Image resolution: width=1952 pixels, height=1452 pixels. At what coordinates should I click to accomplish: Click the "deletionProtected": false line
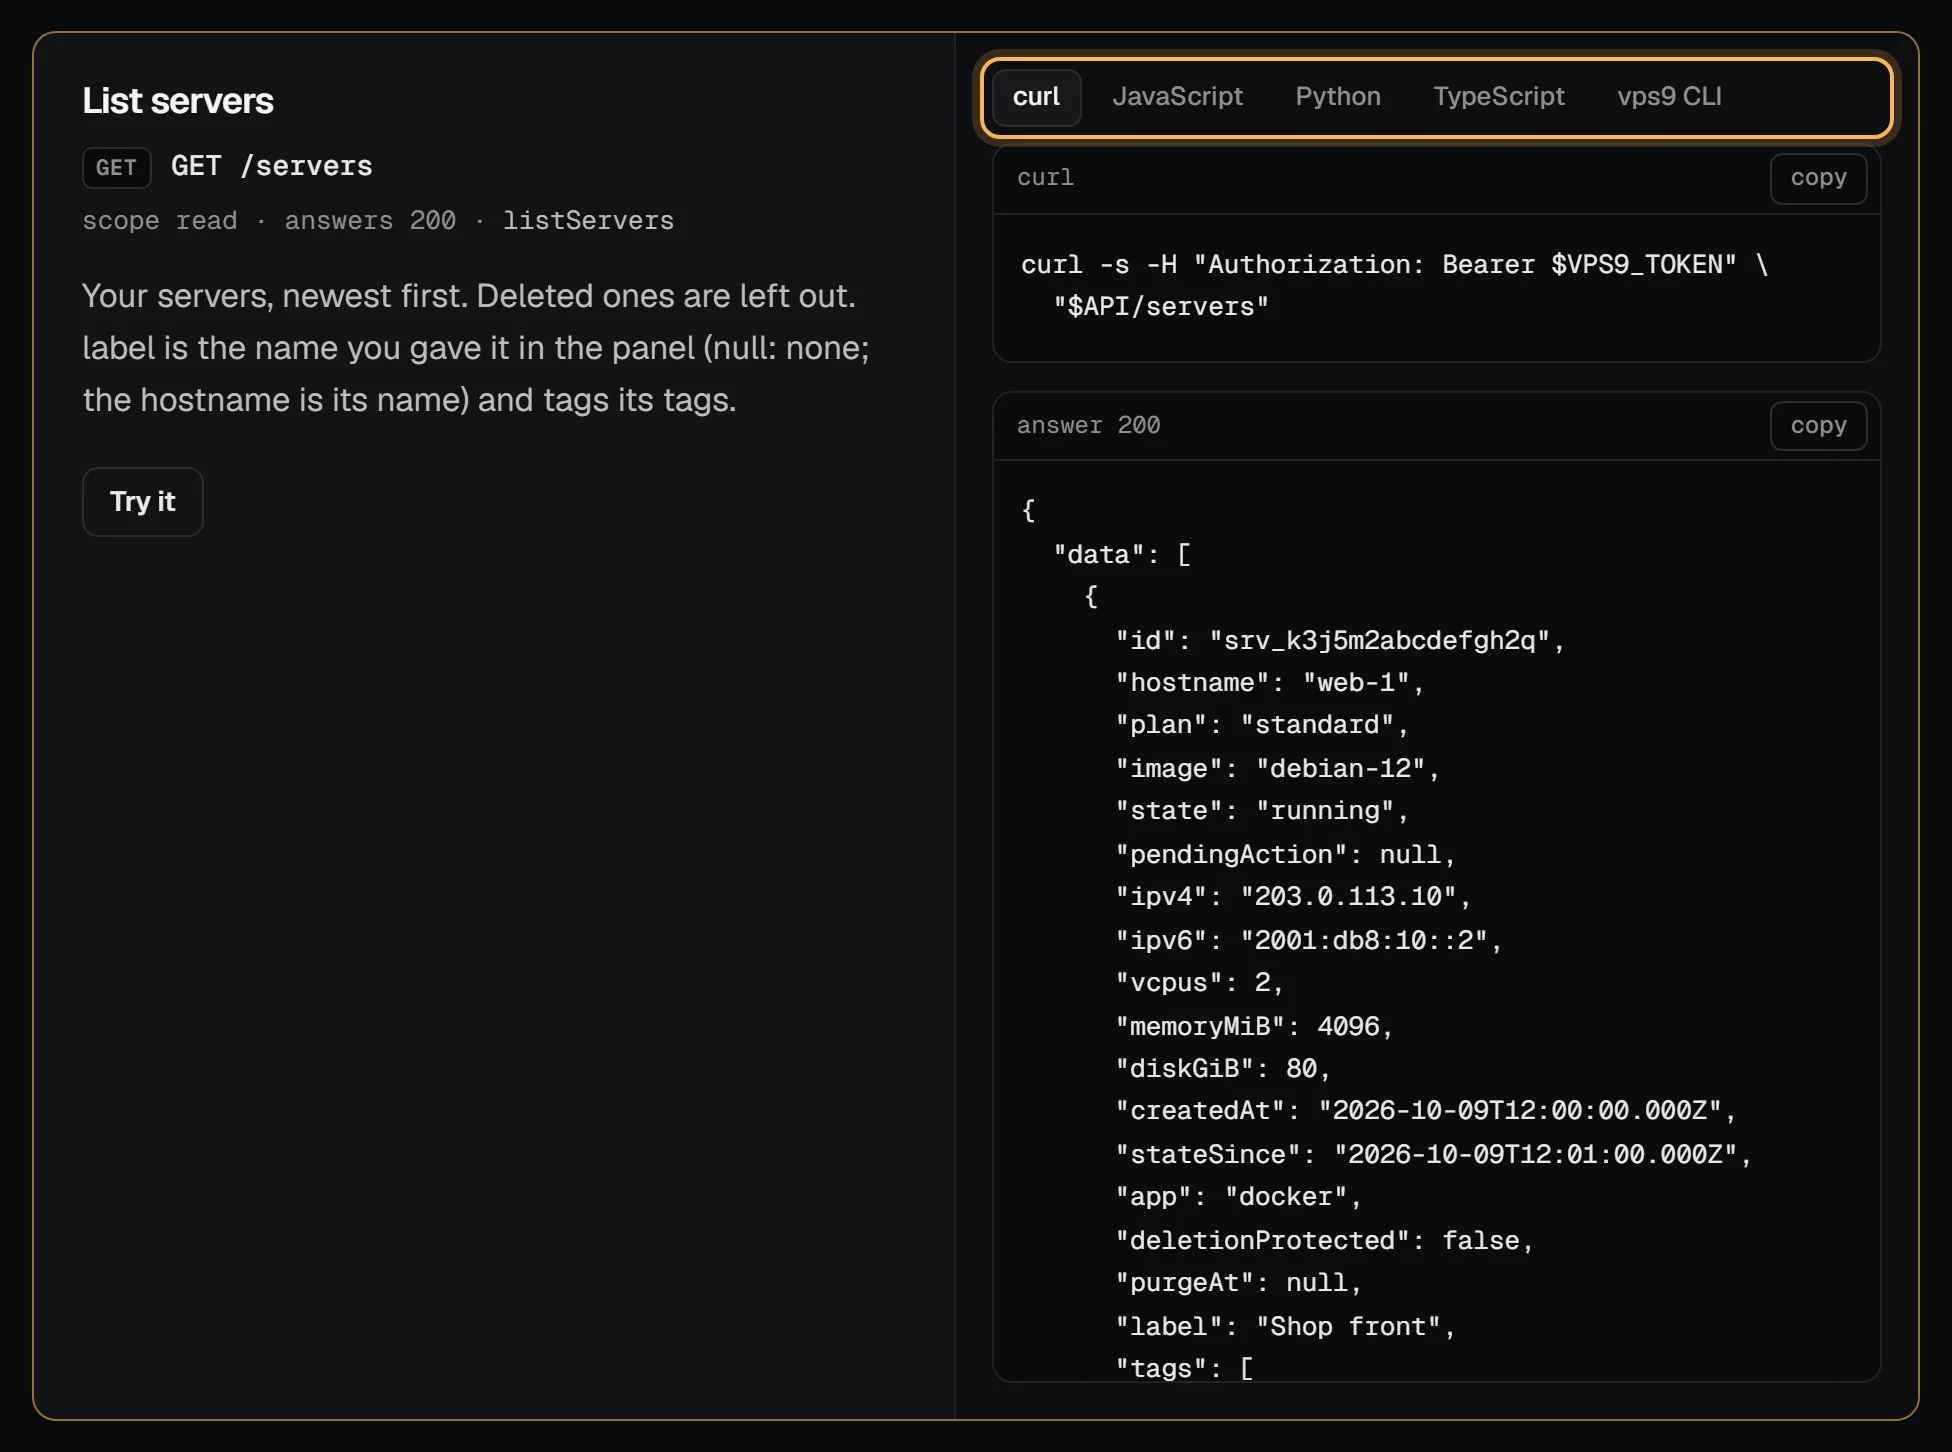(x=1325, y=1241)
